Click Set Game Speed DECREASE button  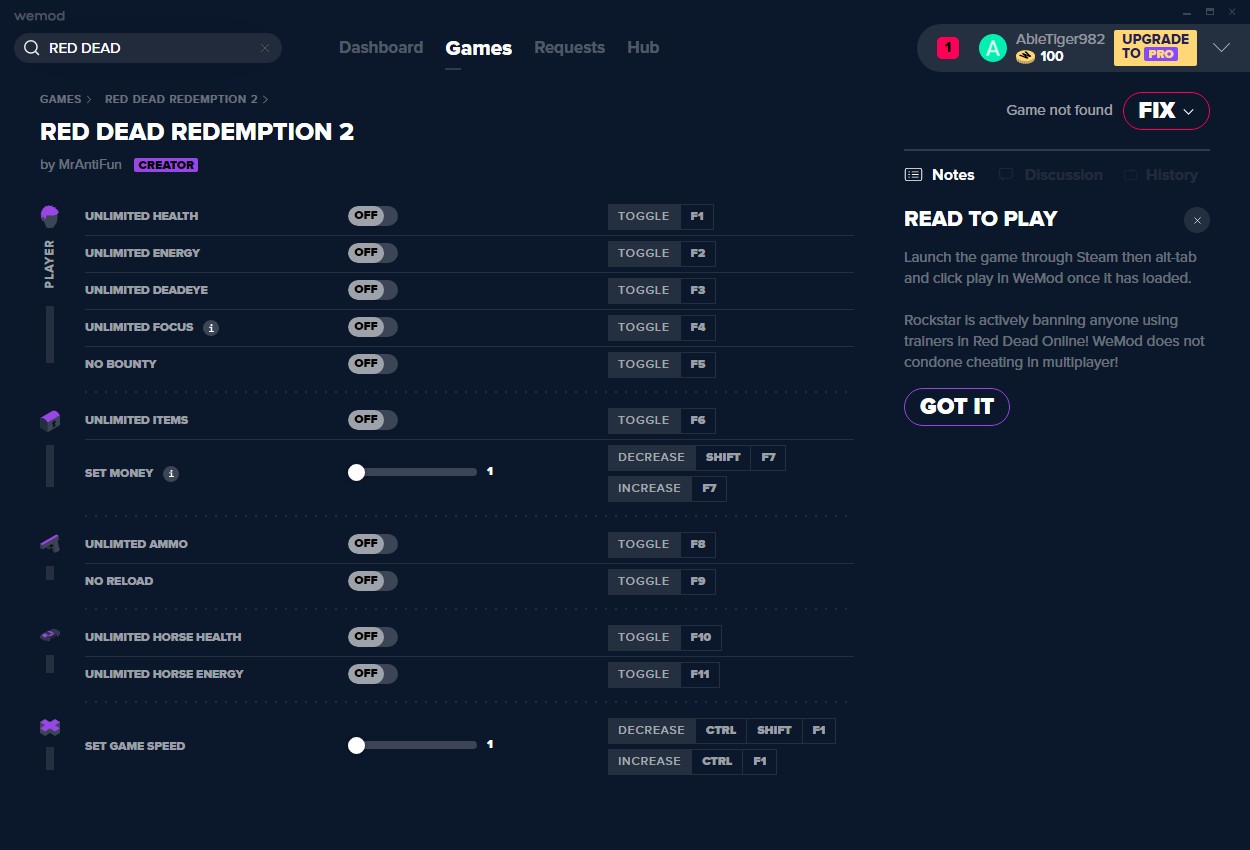[651, 730]
